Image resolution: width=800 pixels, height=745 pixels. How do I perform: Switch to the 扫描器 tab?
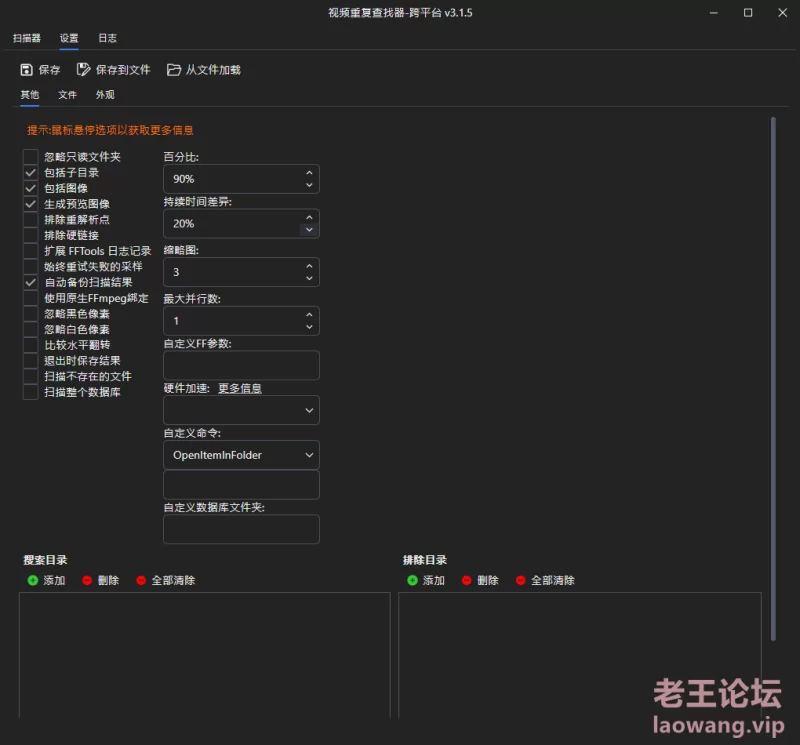[27, 38]
